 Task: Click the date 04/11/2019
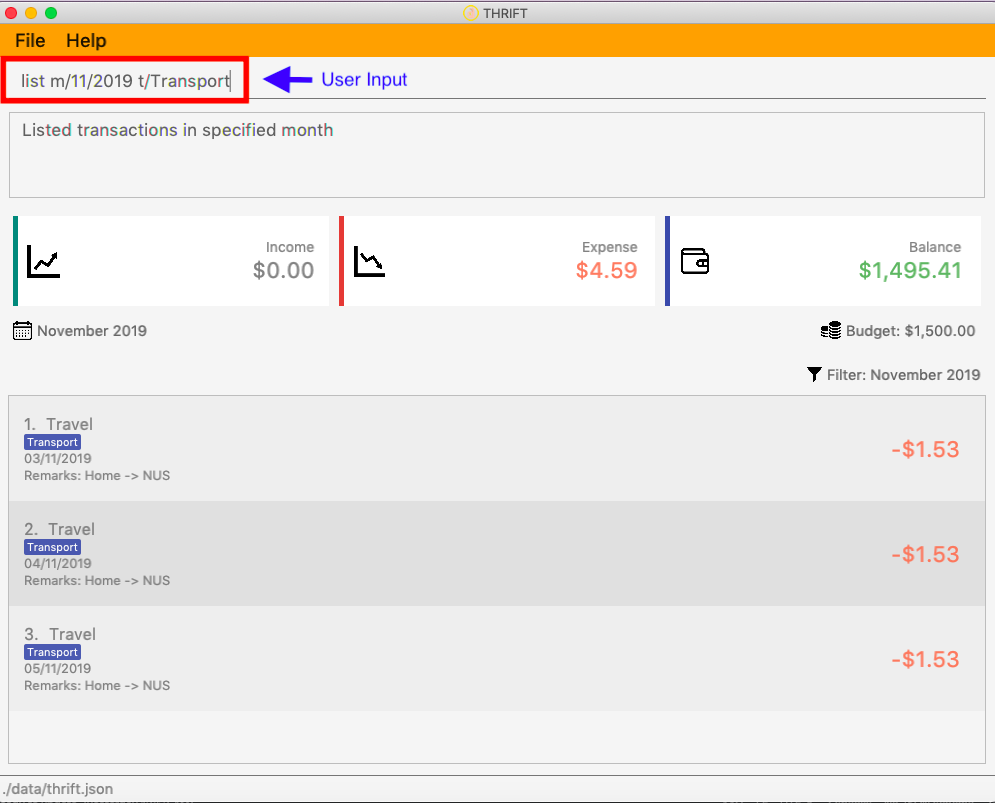pyautogui.click(x=58, y=563)
